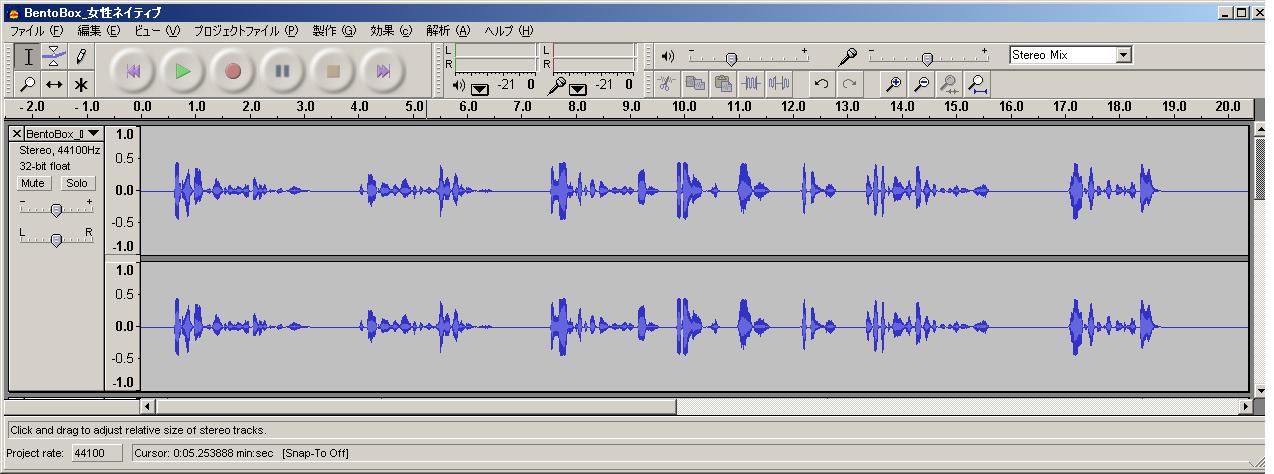Open the ヘルプ (H) menu
Viewport: 1274px width, 474px height.
(509, 31)
